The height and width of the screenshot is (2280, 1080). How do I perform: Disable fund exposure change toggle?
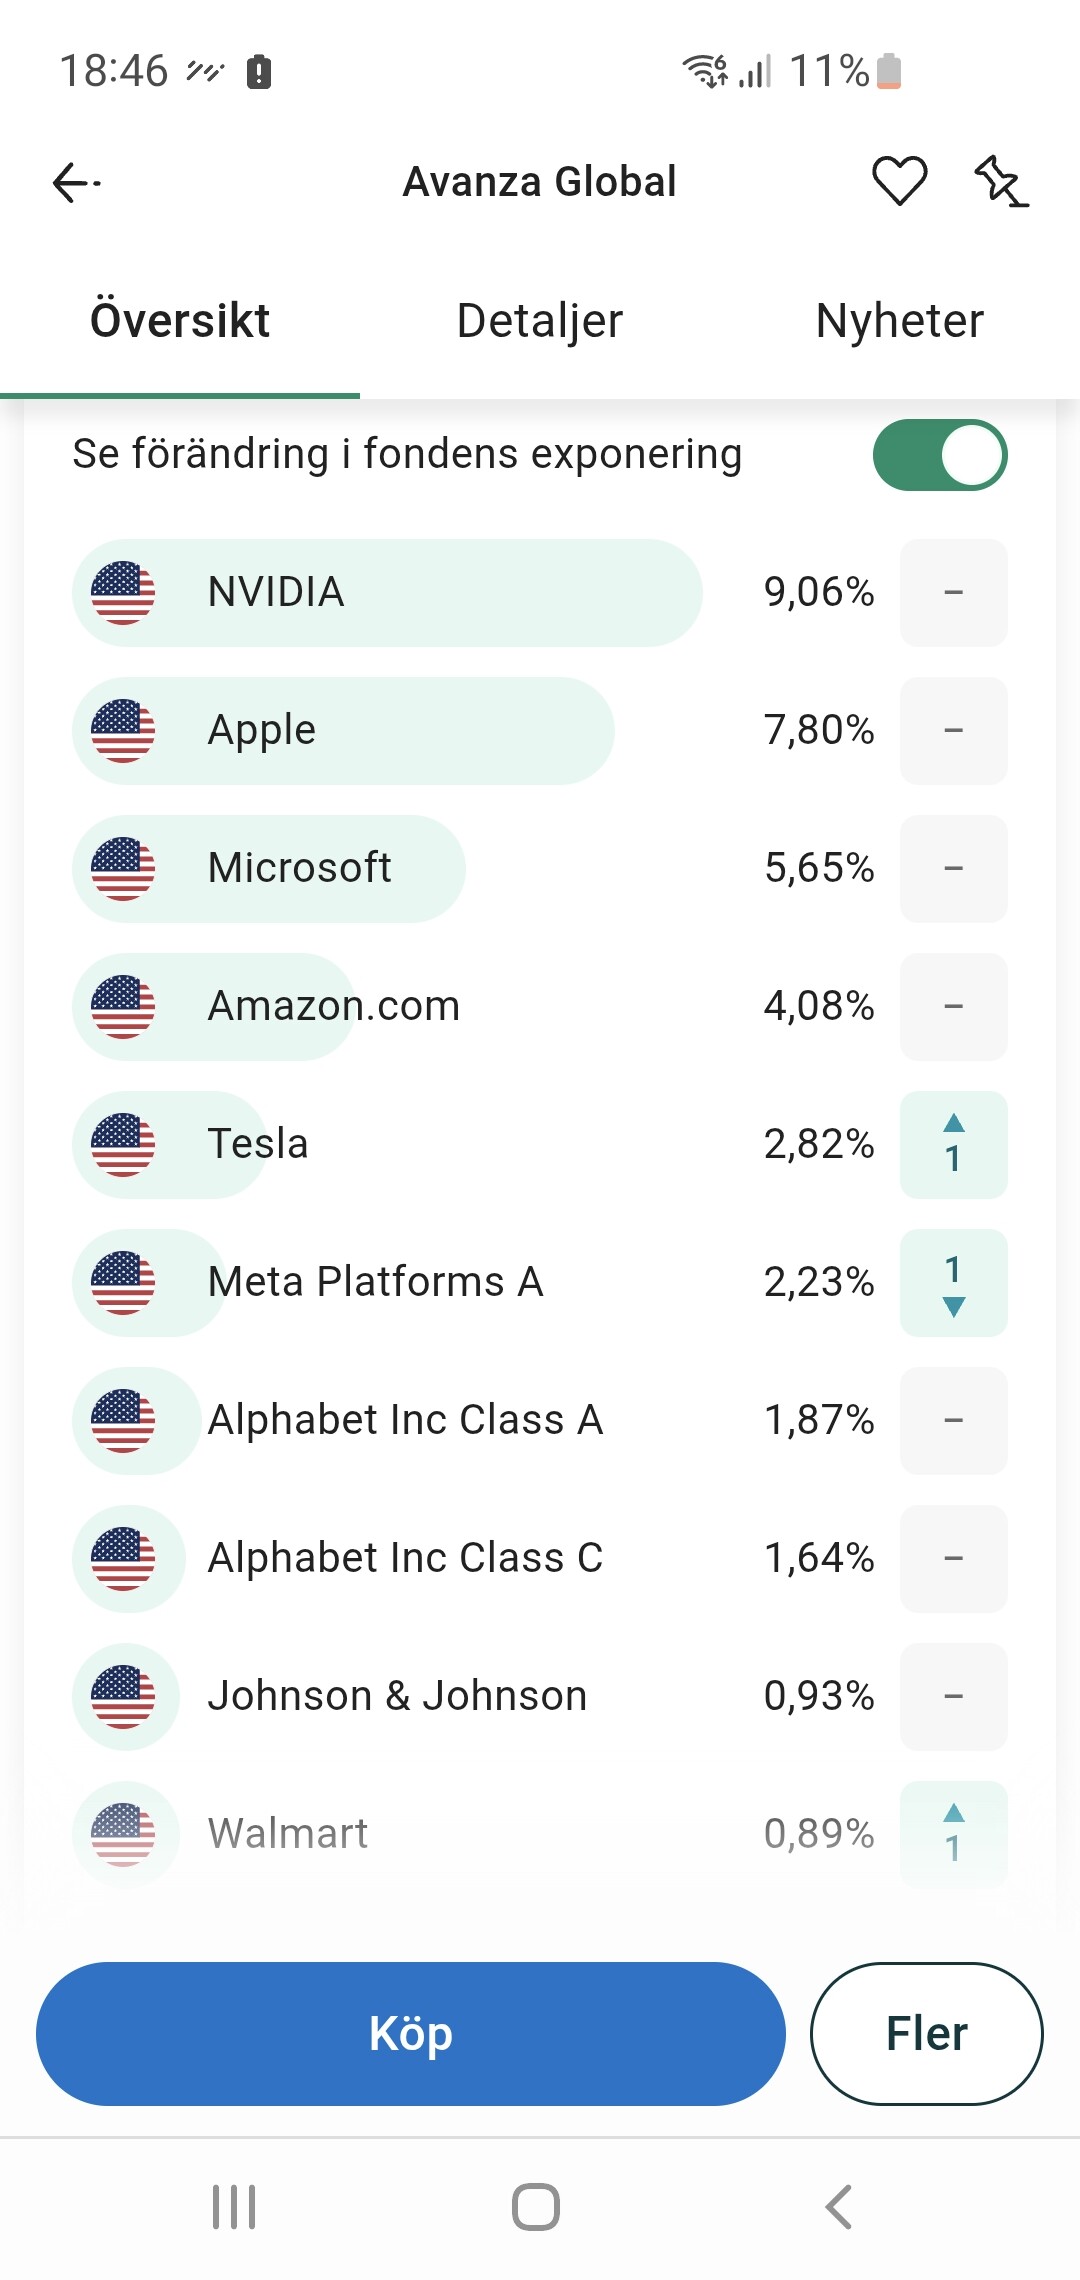pos(939,455)
